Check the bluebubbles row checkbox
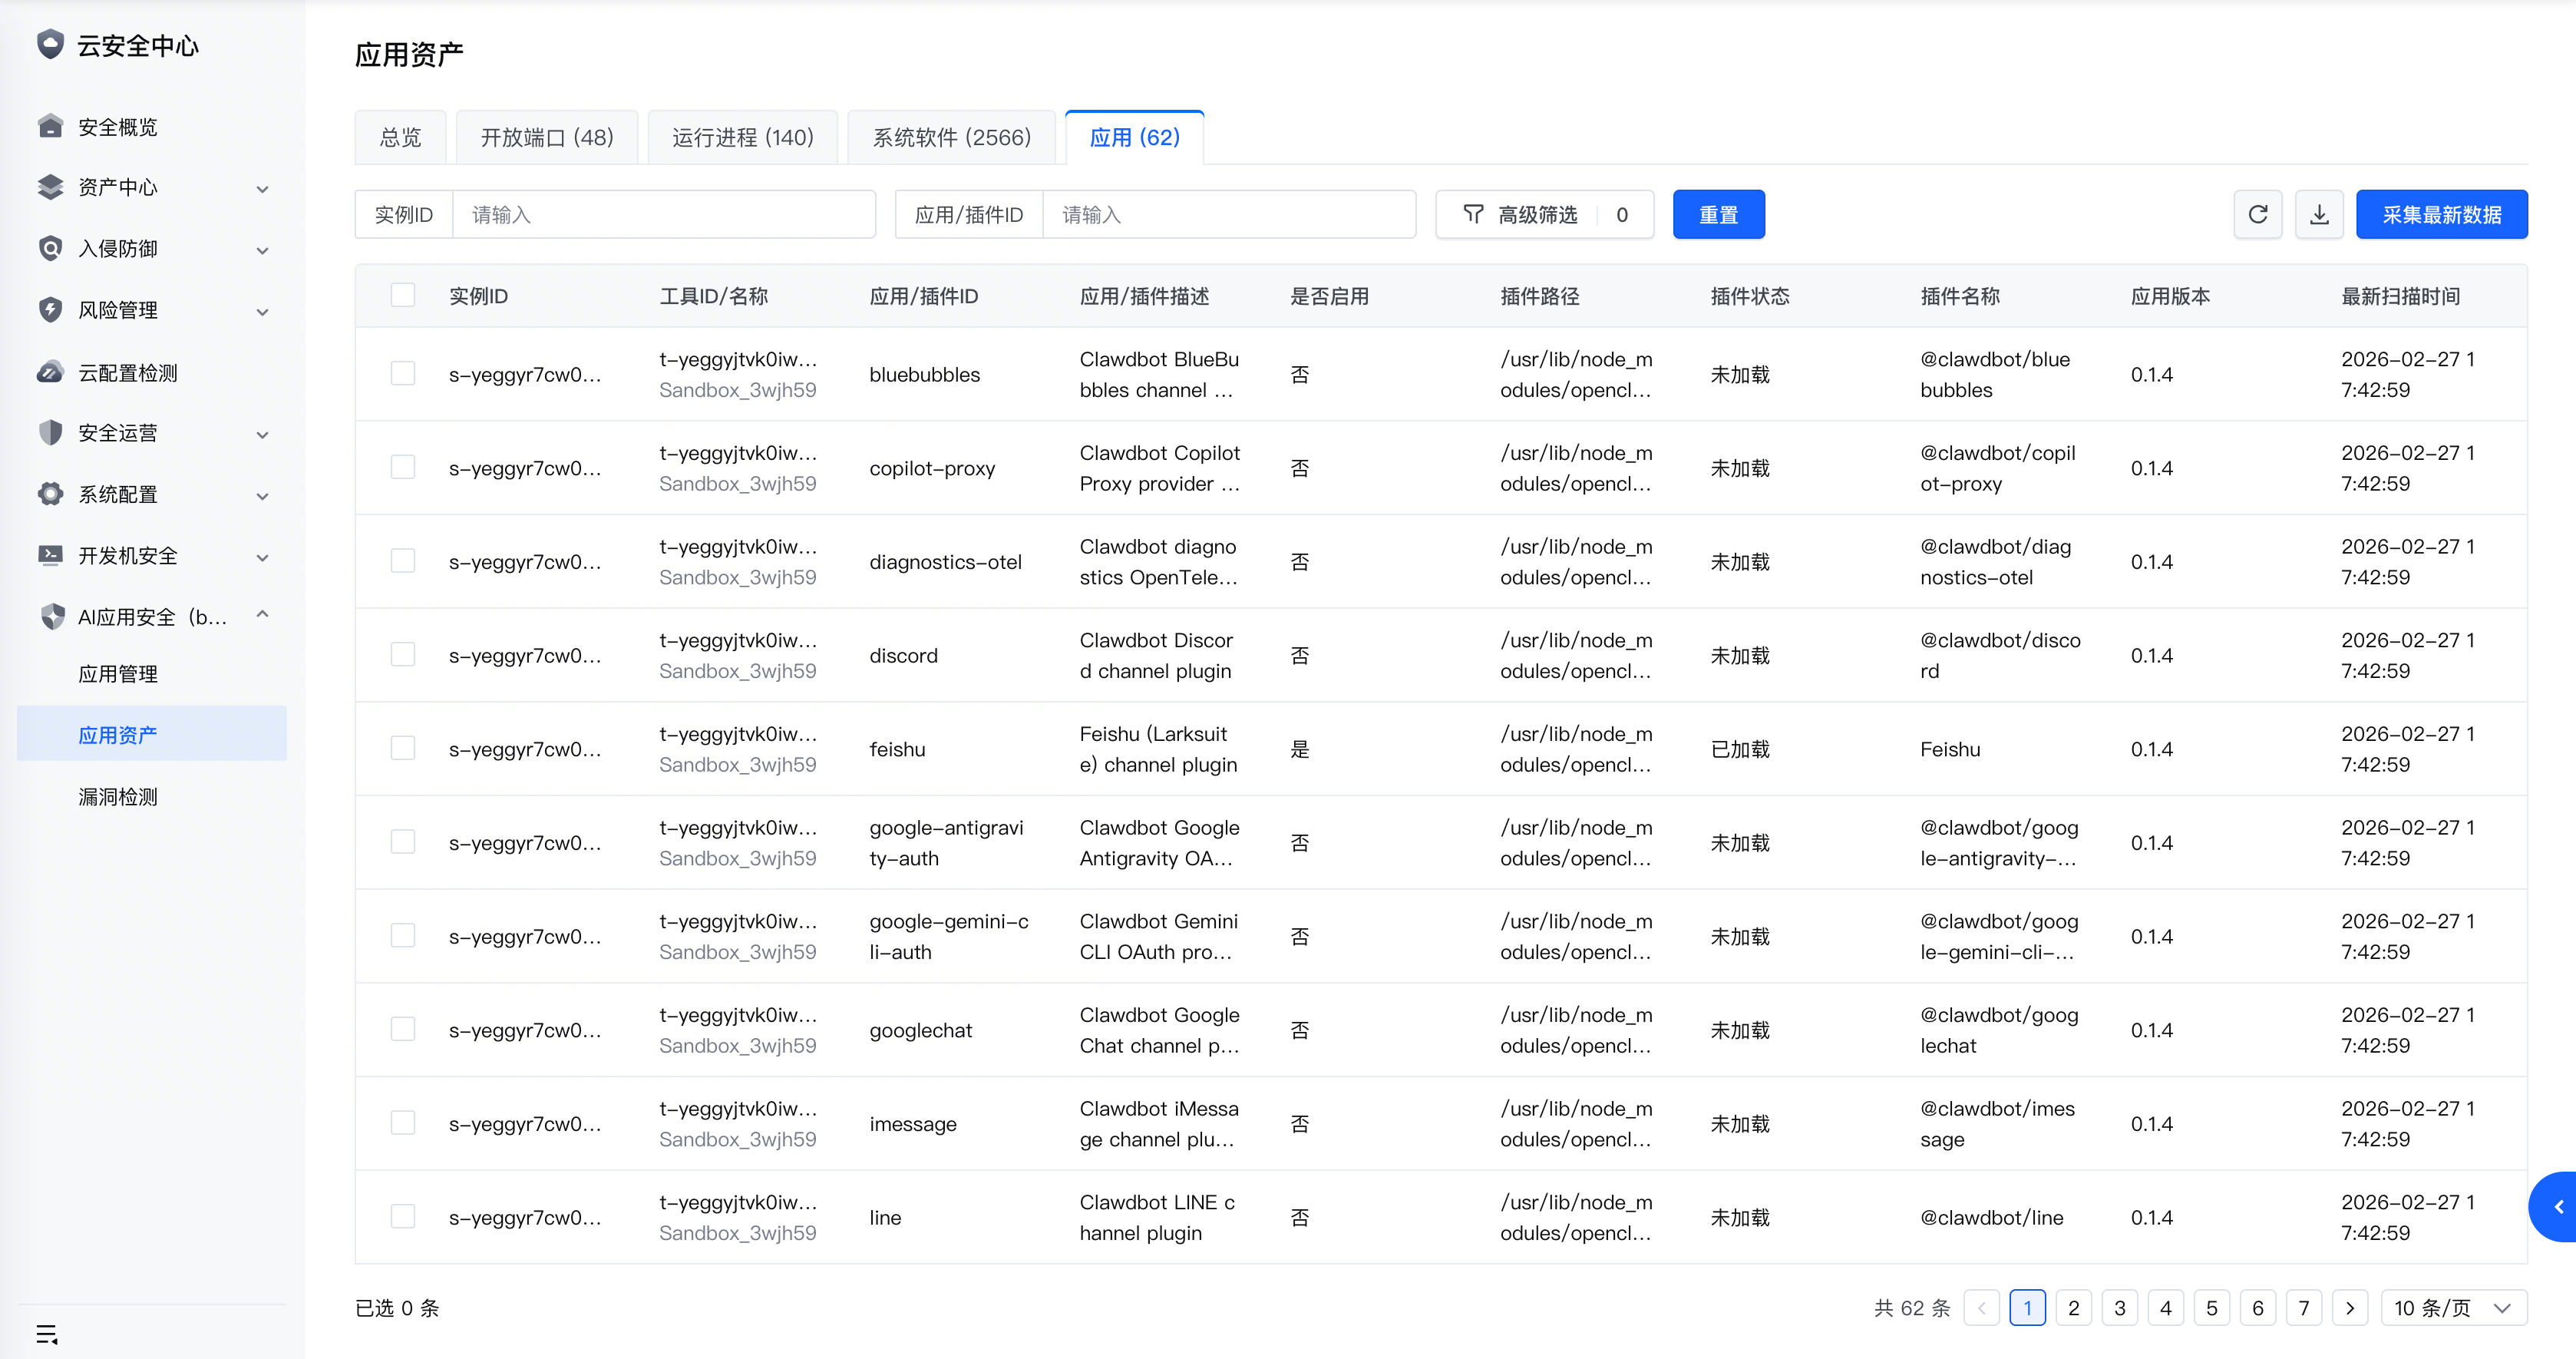Image resolution: width=2576 pixels, height=1359 pixels. 402,374
